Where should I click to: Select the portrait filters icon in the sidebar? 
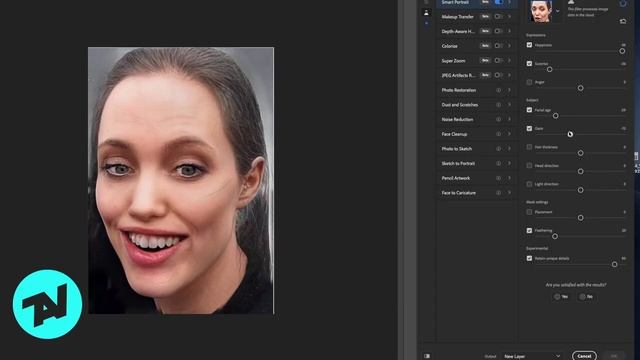coord(427,13)
